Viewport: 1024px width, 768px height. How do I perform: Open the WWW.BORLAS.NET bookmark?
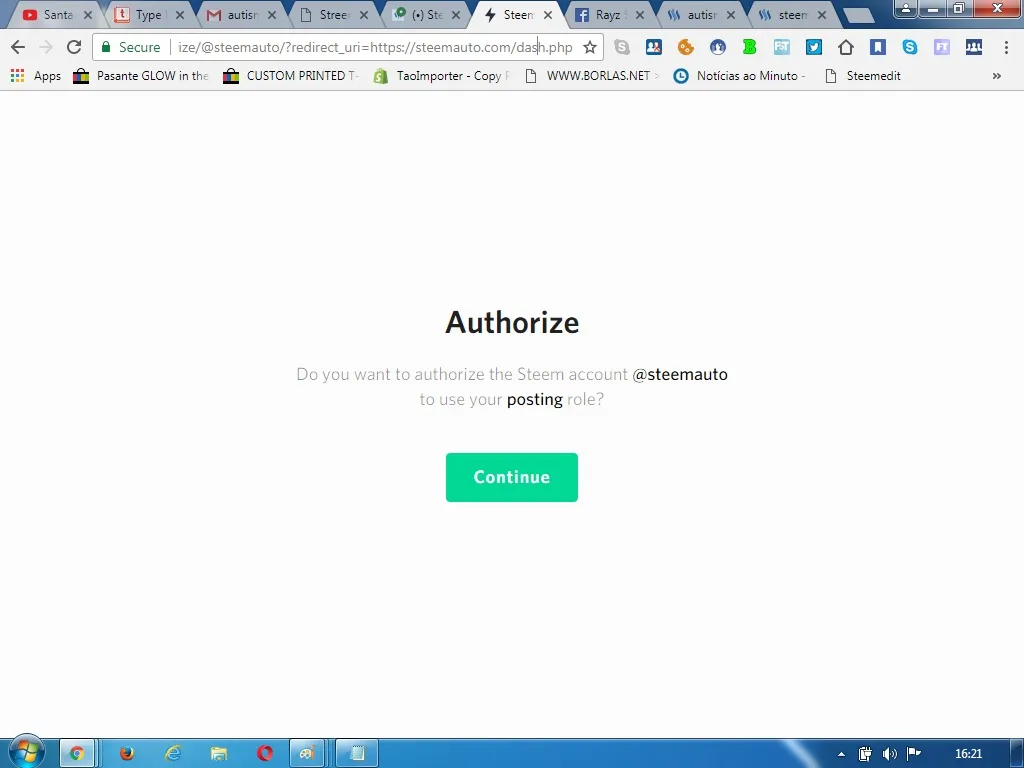592,76
